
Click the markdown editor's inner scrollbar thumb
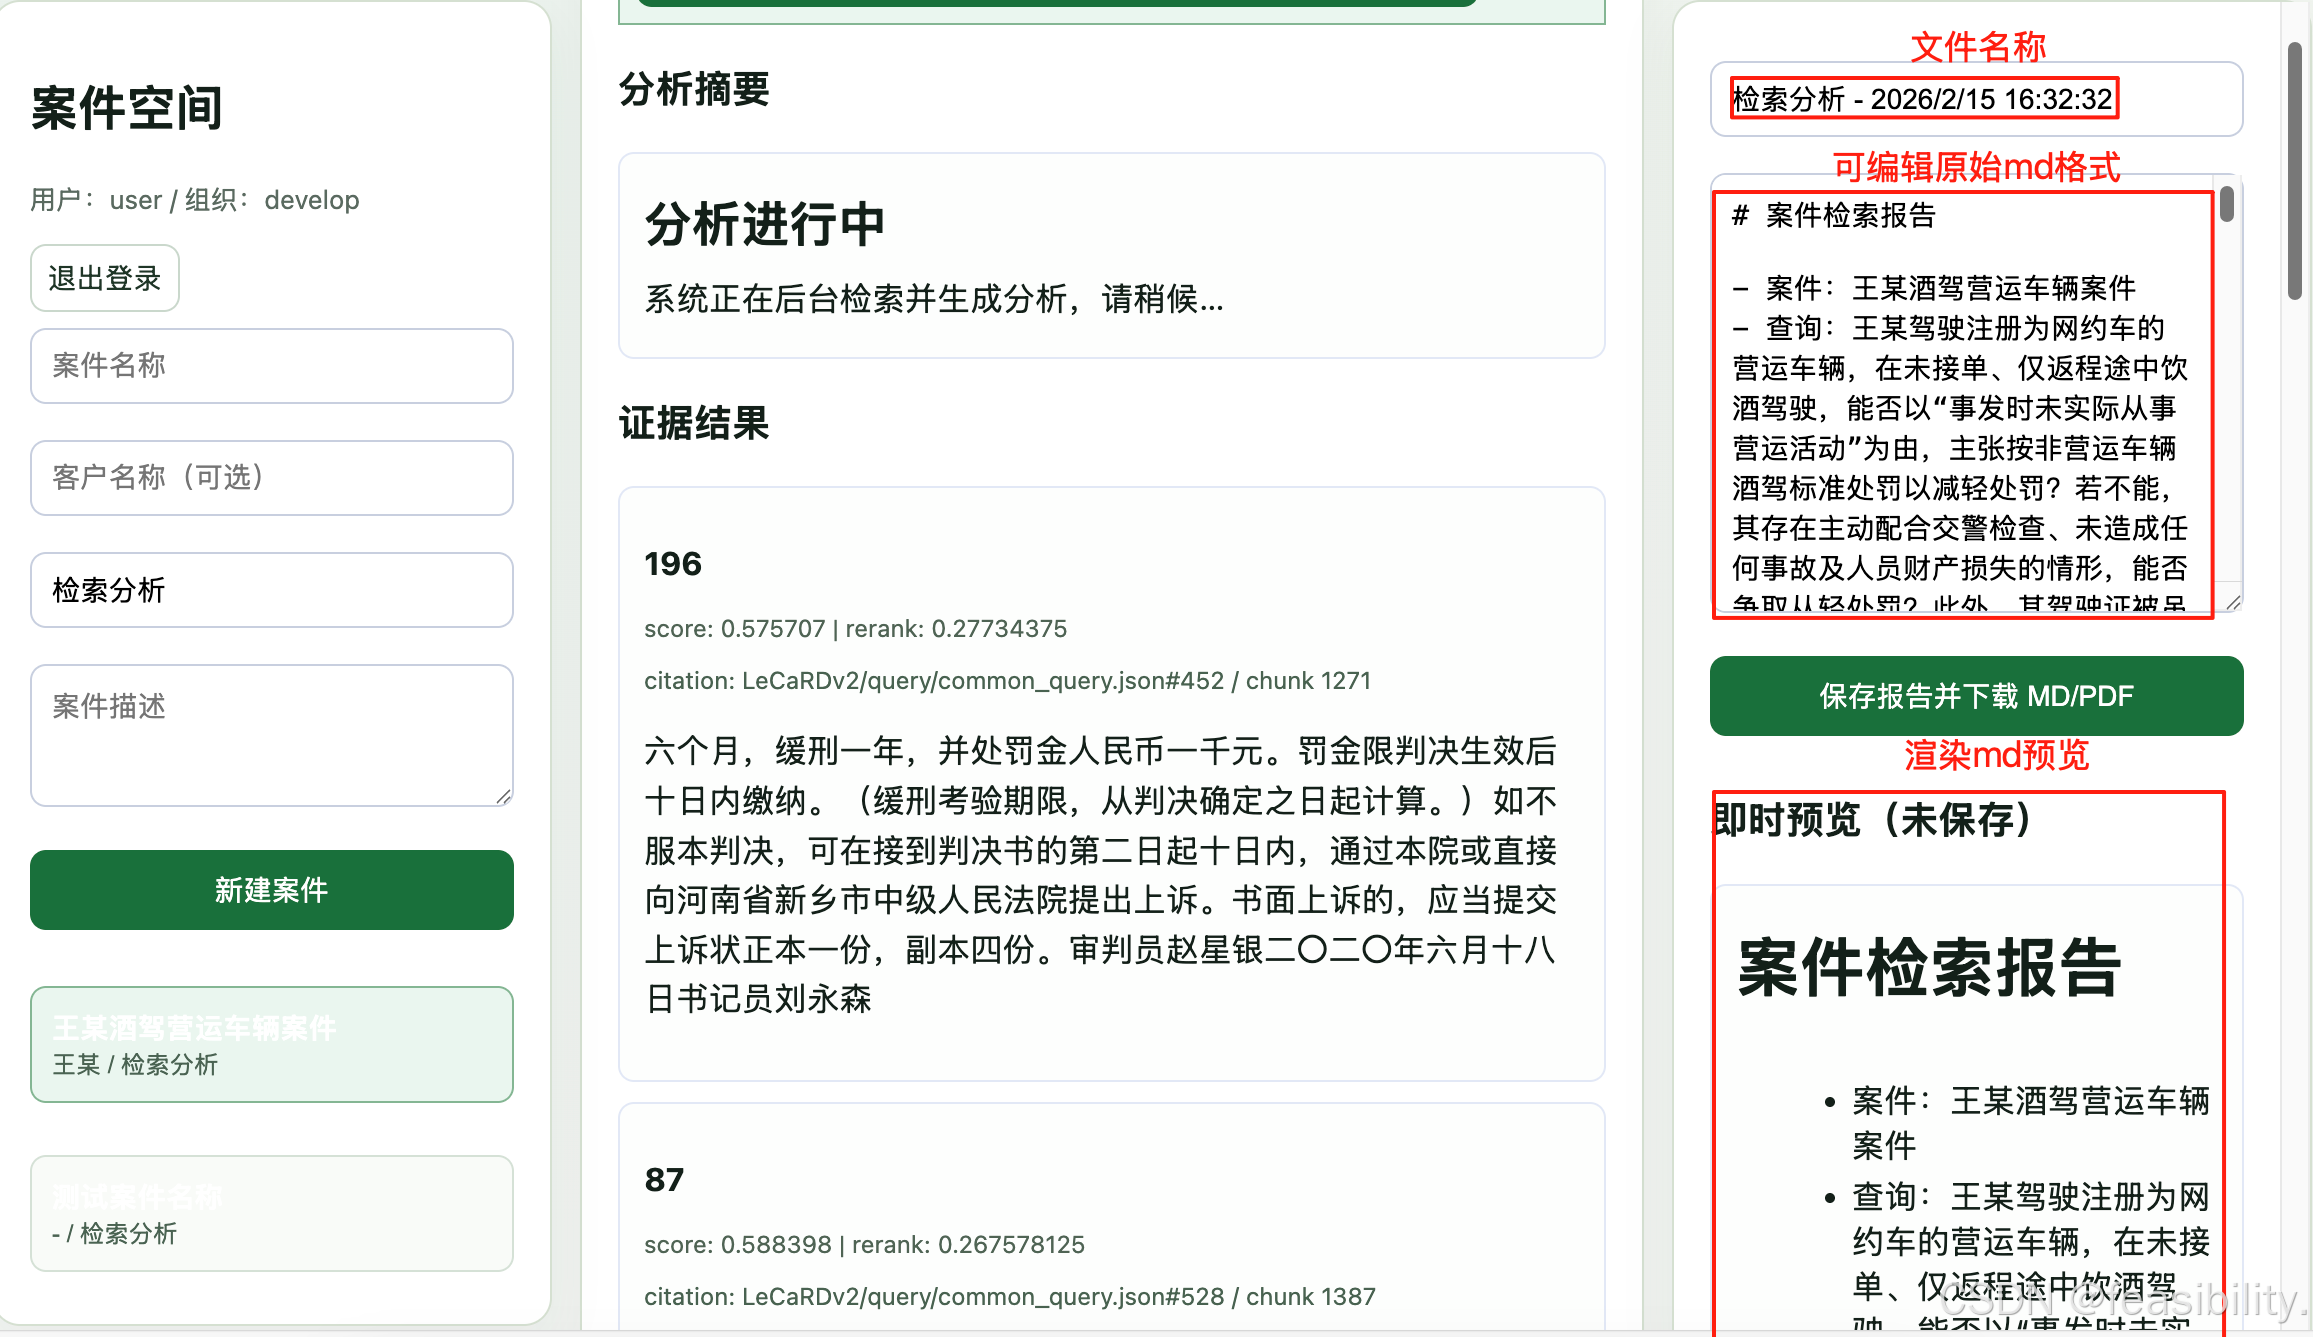coord(2227,204)
